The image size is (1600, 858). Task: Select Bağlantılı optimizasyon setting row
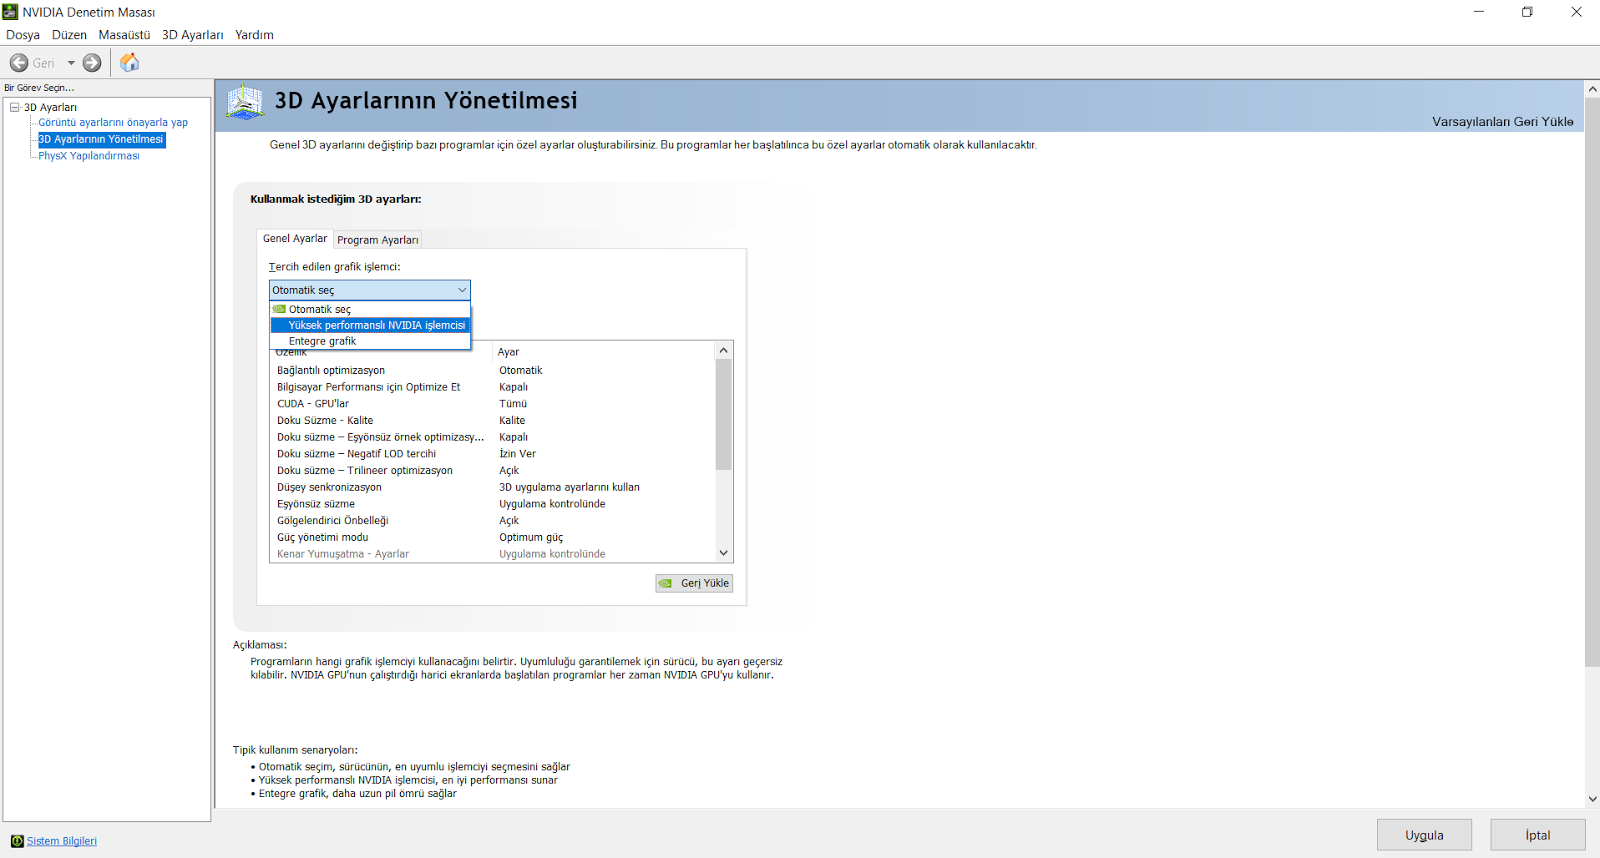(x=493, y=370)
